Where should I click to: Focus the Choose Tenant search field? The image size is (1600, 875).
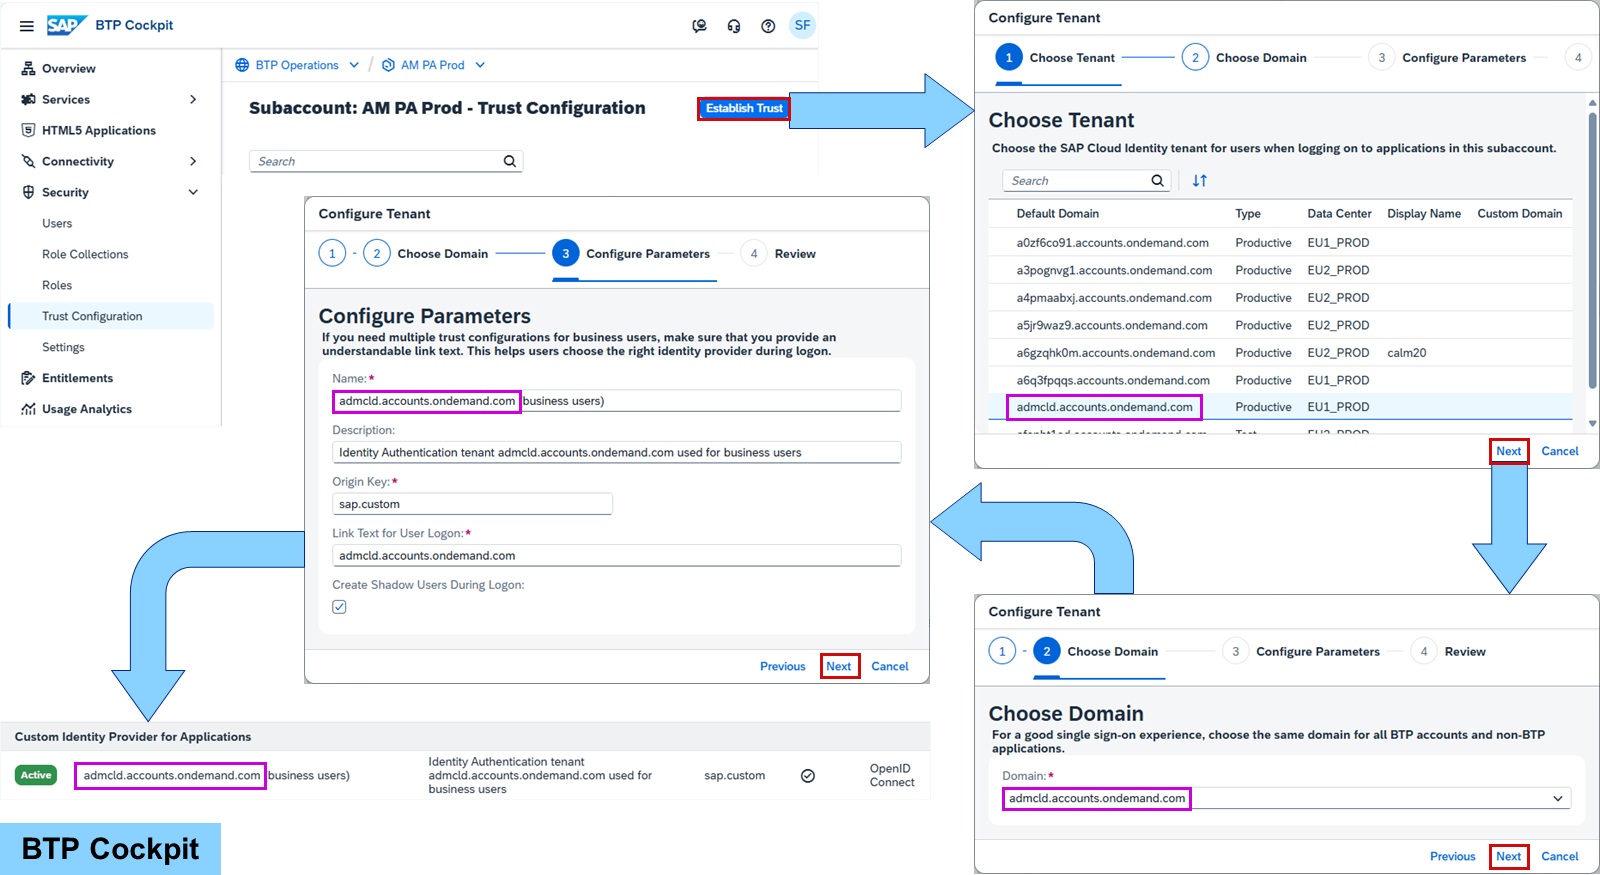(x=1086, y=181)
